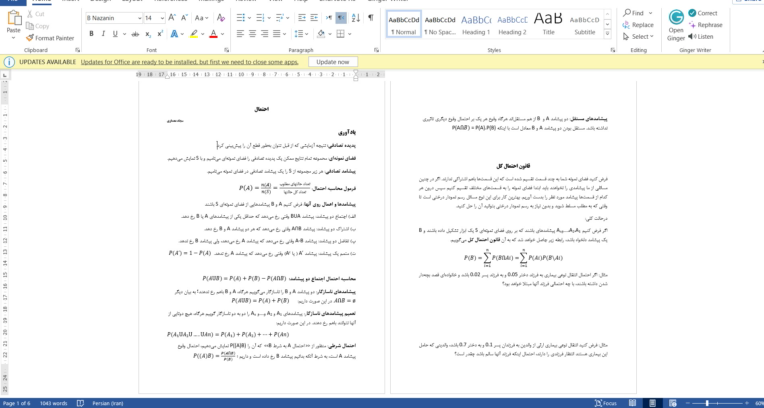Toggle right-to-left text direction
Screen dimensions: 764x408
(x=341, y=18)
